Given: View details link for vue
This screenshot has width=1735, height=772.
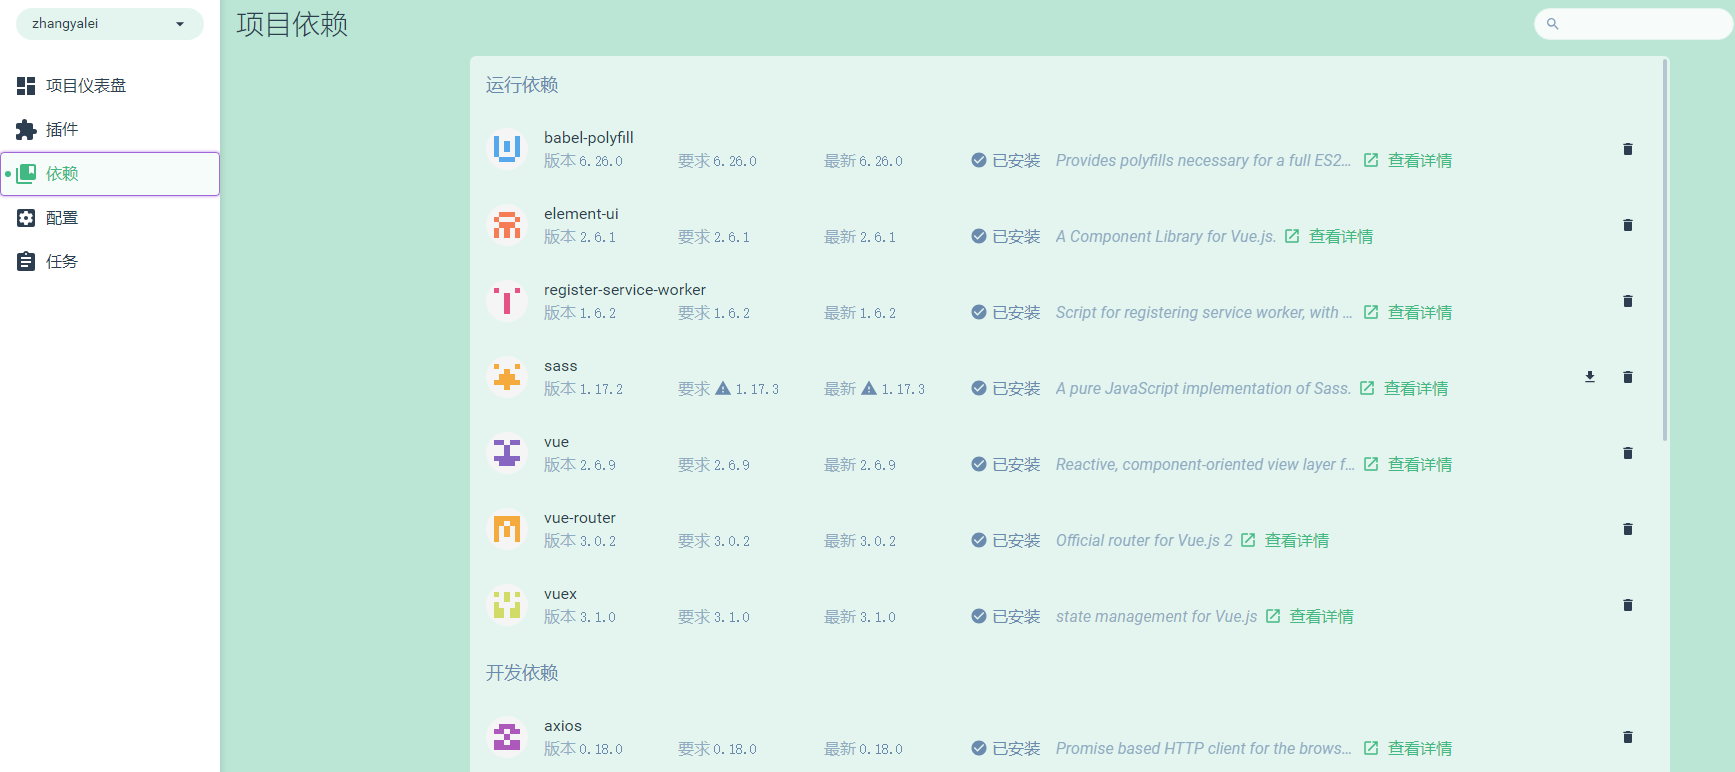Looking at the screenshot, I should tap(1419, 465).
